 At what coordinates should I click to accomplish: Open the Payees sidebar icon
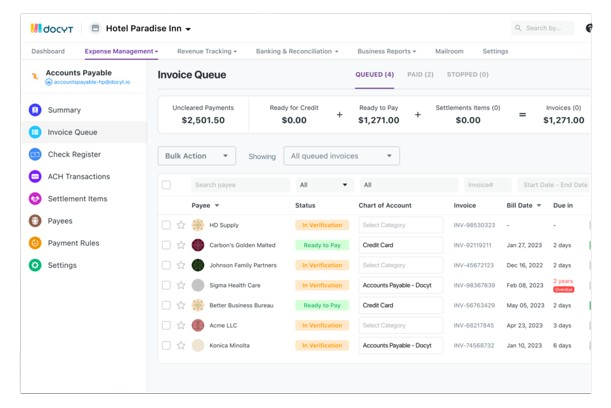35,221
